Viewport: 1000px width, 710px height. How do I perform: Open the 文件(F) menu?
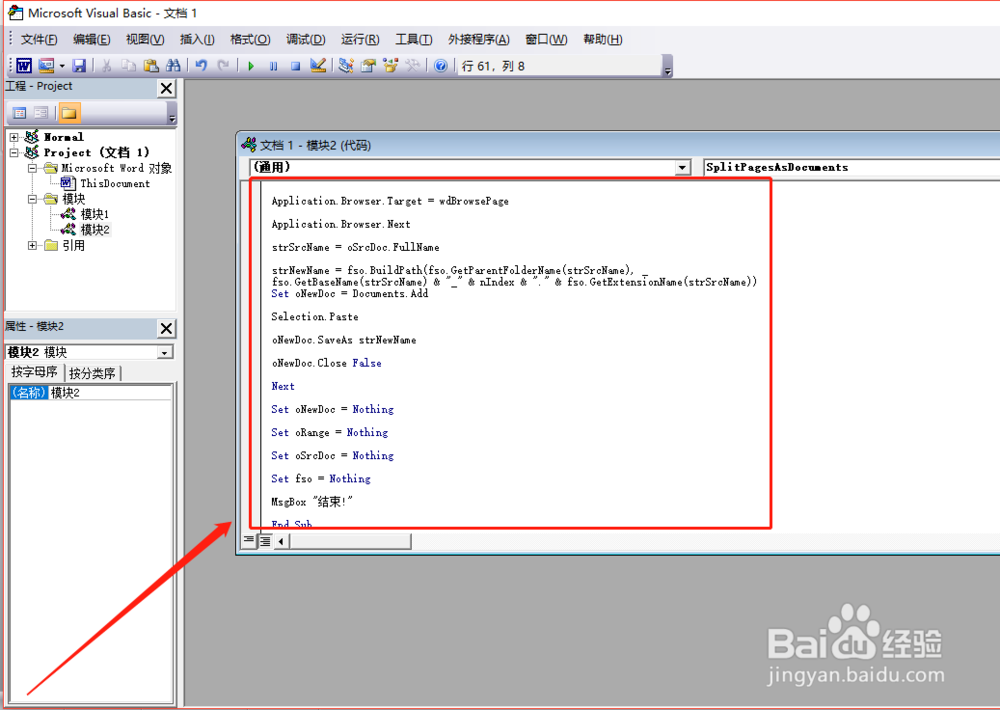[39, 40]
